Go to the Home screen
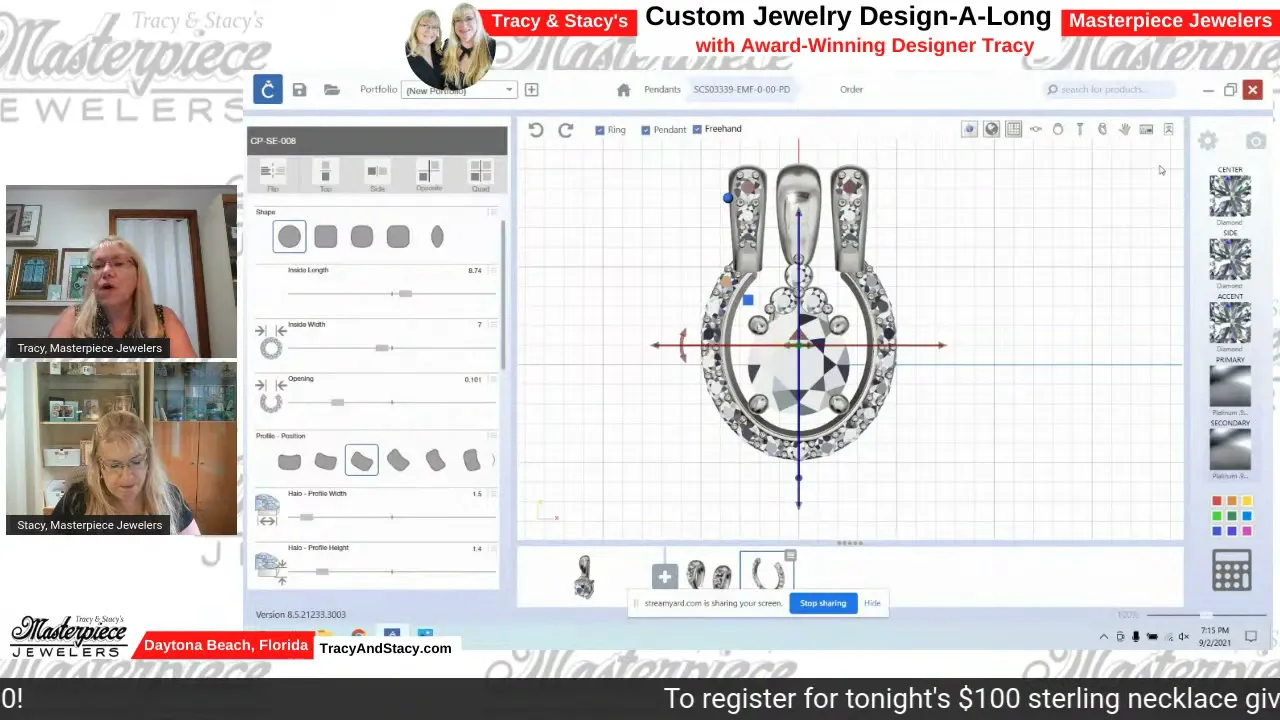 [623, 90]
